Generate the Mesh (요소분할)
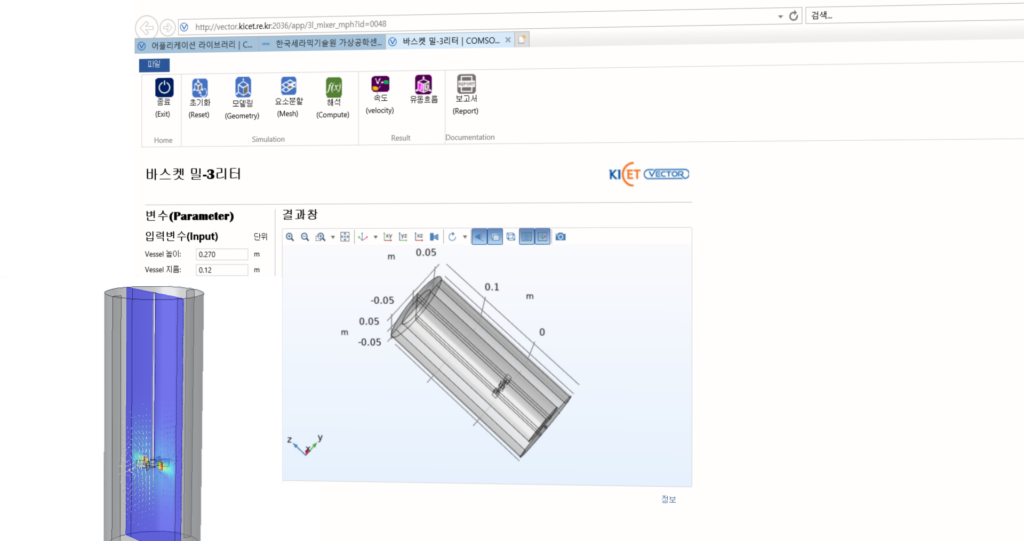The height and width of the screenshot is (541, 1024). pyautogui.click(x=288, y=88)
